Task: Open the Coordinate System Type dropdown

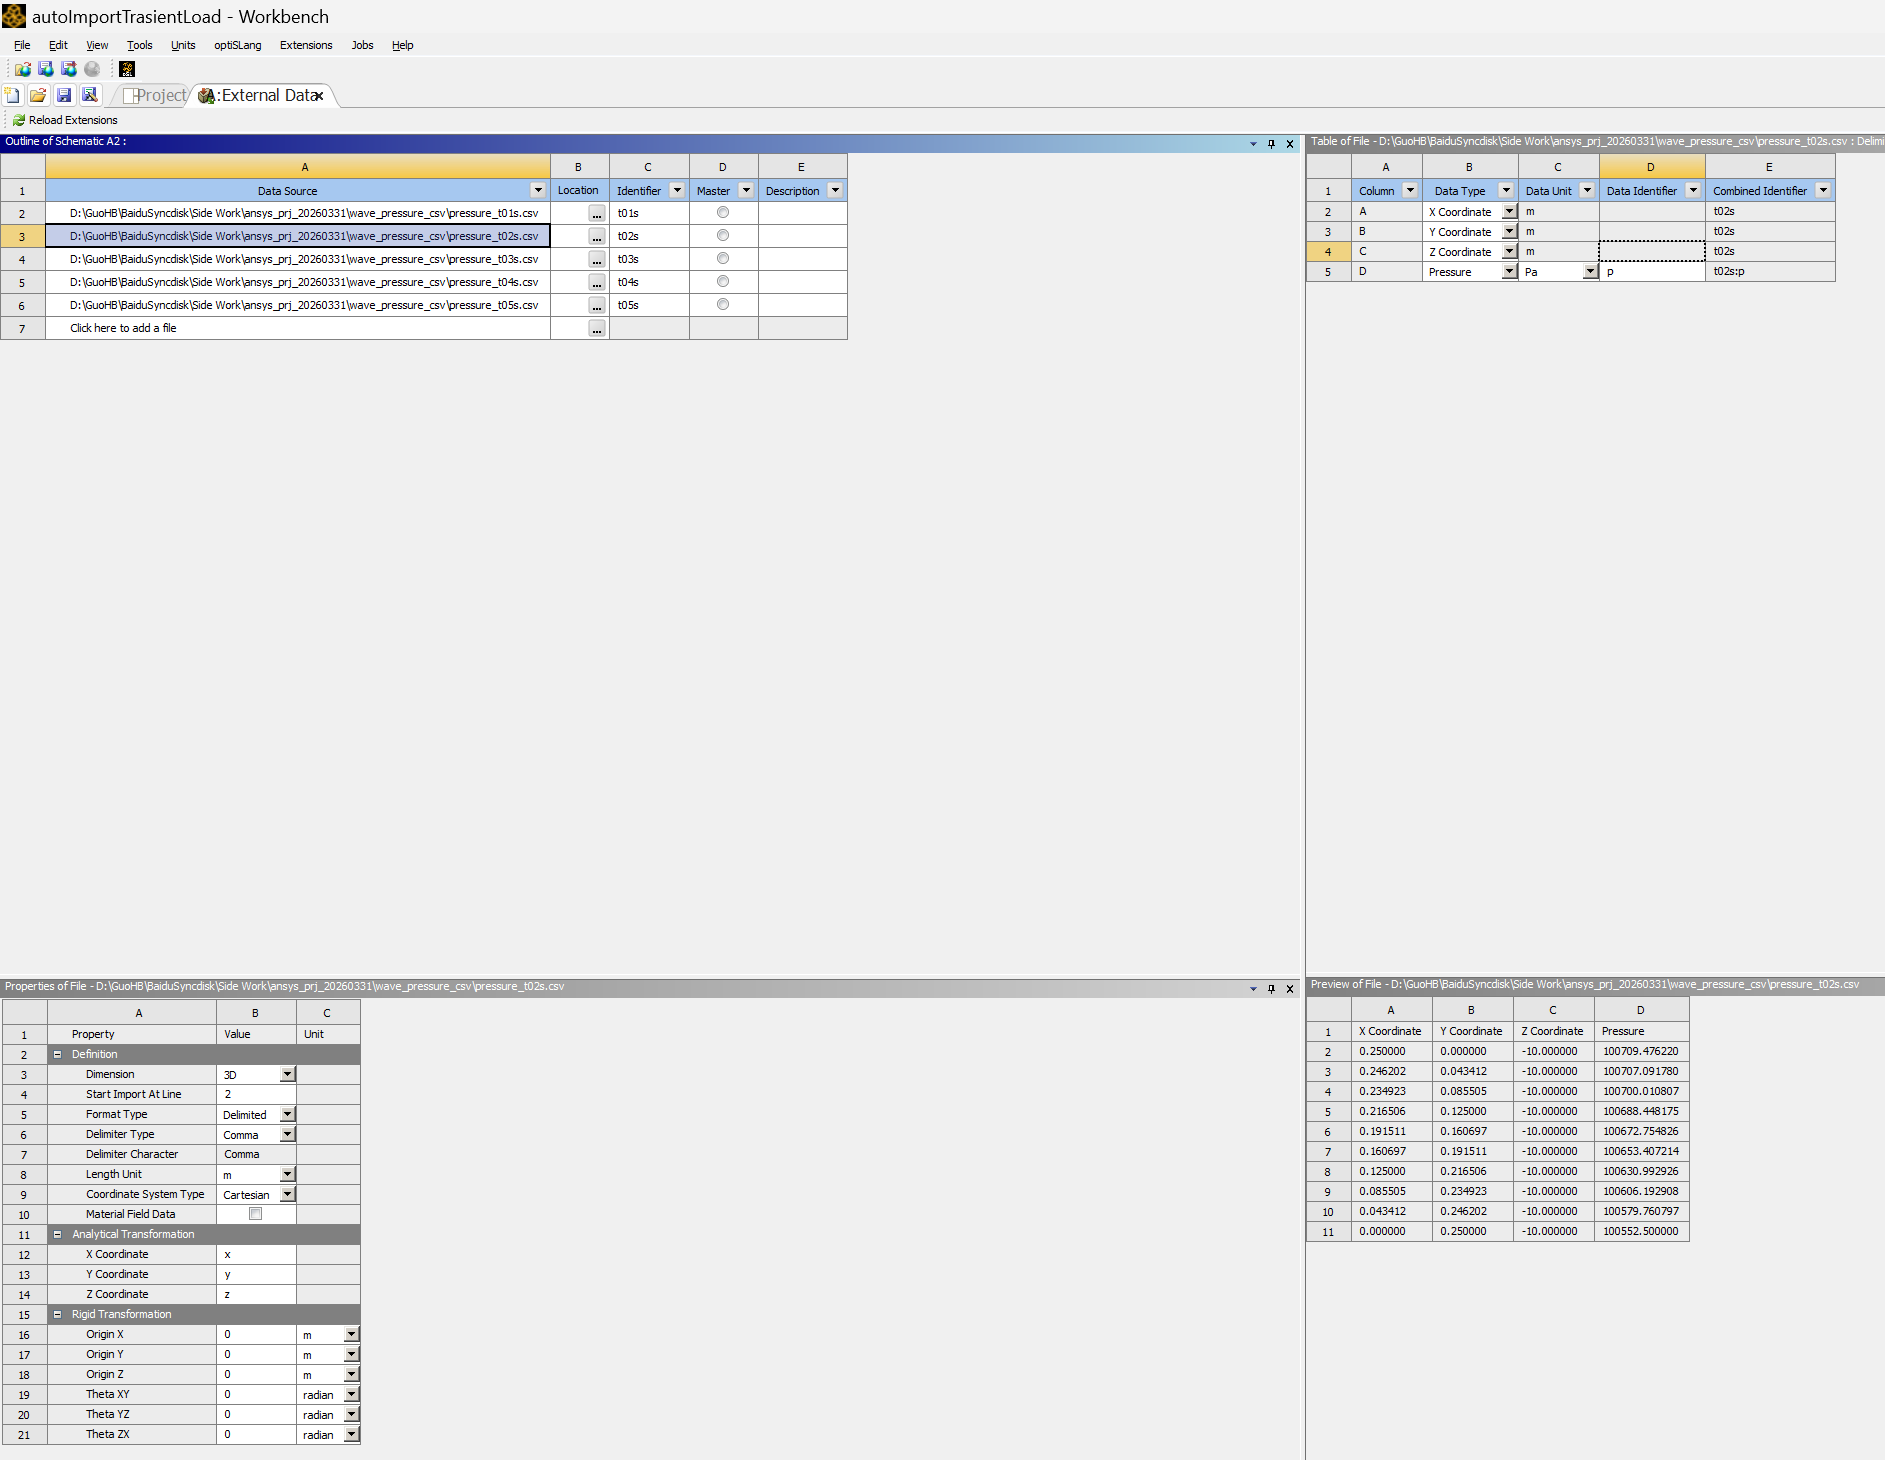Action: pyautogui.click(x=288, y=1194)
